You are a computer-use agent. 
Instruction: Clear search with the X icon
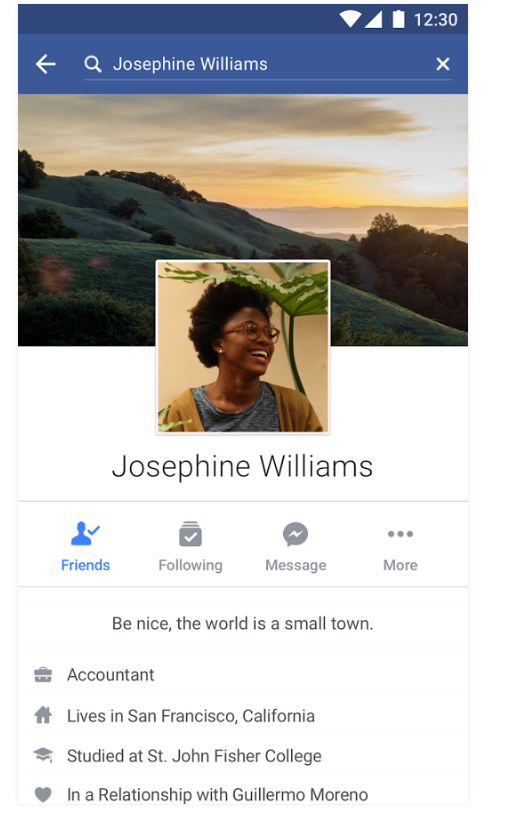tap(443, 64)
